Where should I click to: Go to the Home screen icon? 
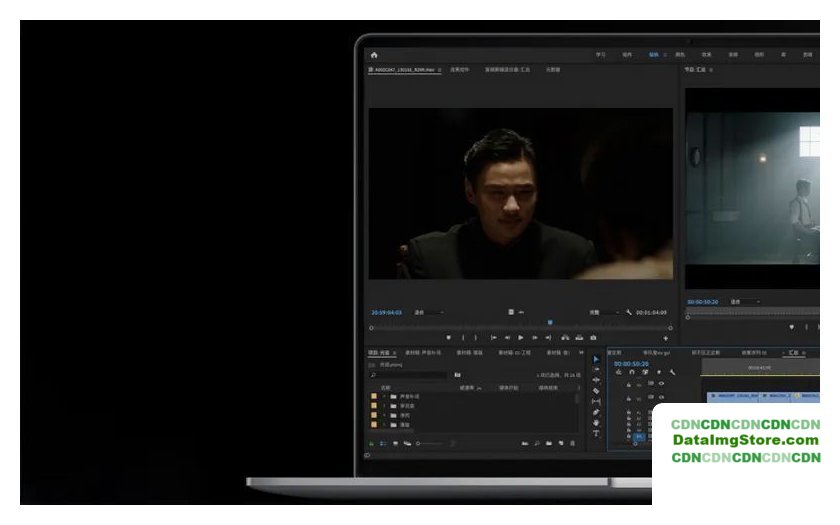374,55
